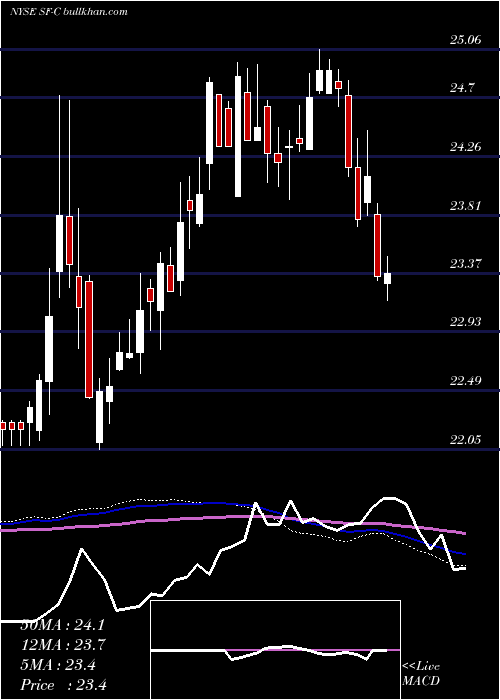
Task: Click the <<Live MACD label
Action: [421, 674]
